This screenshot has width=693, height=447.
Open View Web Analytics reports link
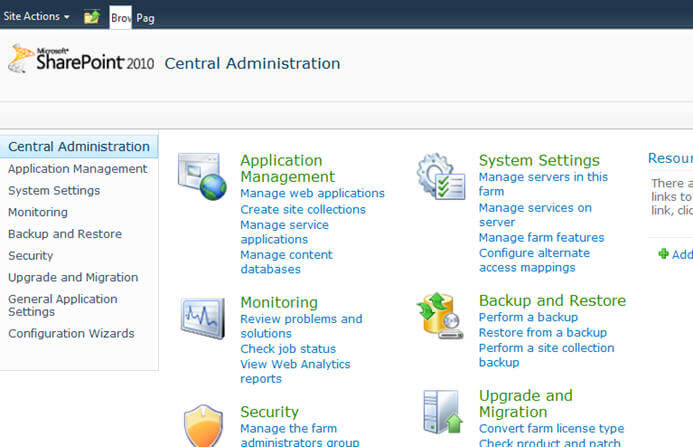click(295, 371)
